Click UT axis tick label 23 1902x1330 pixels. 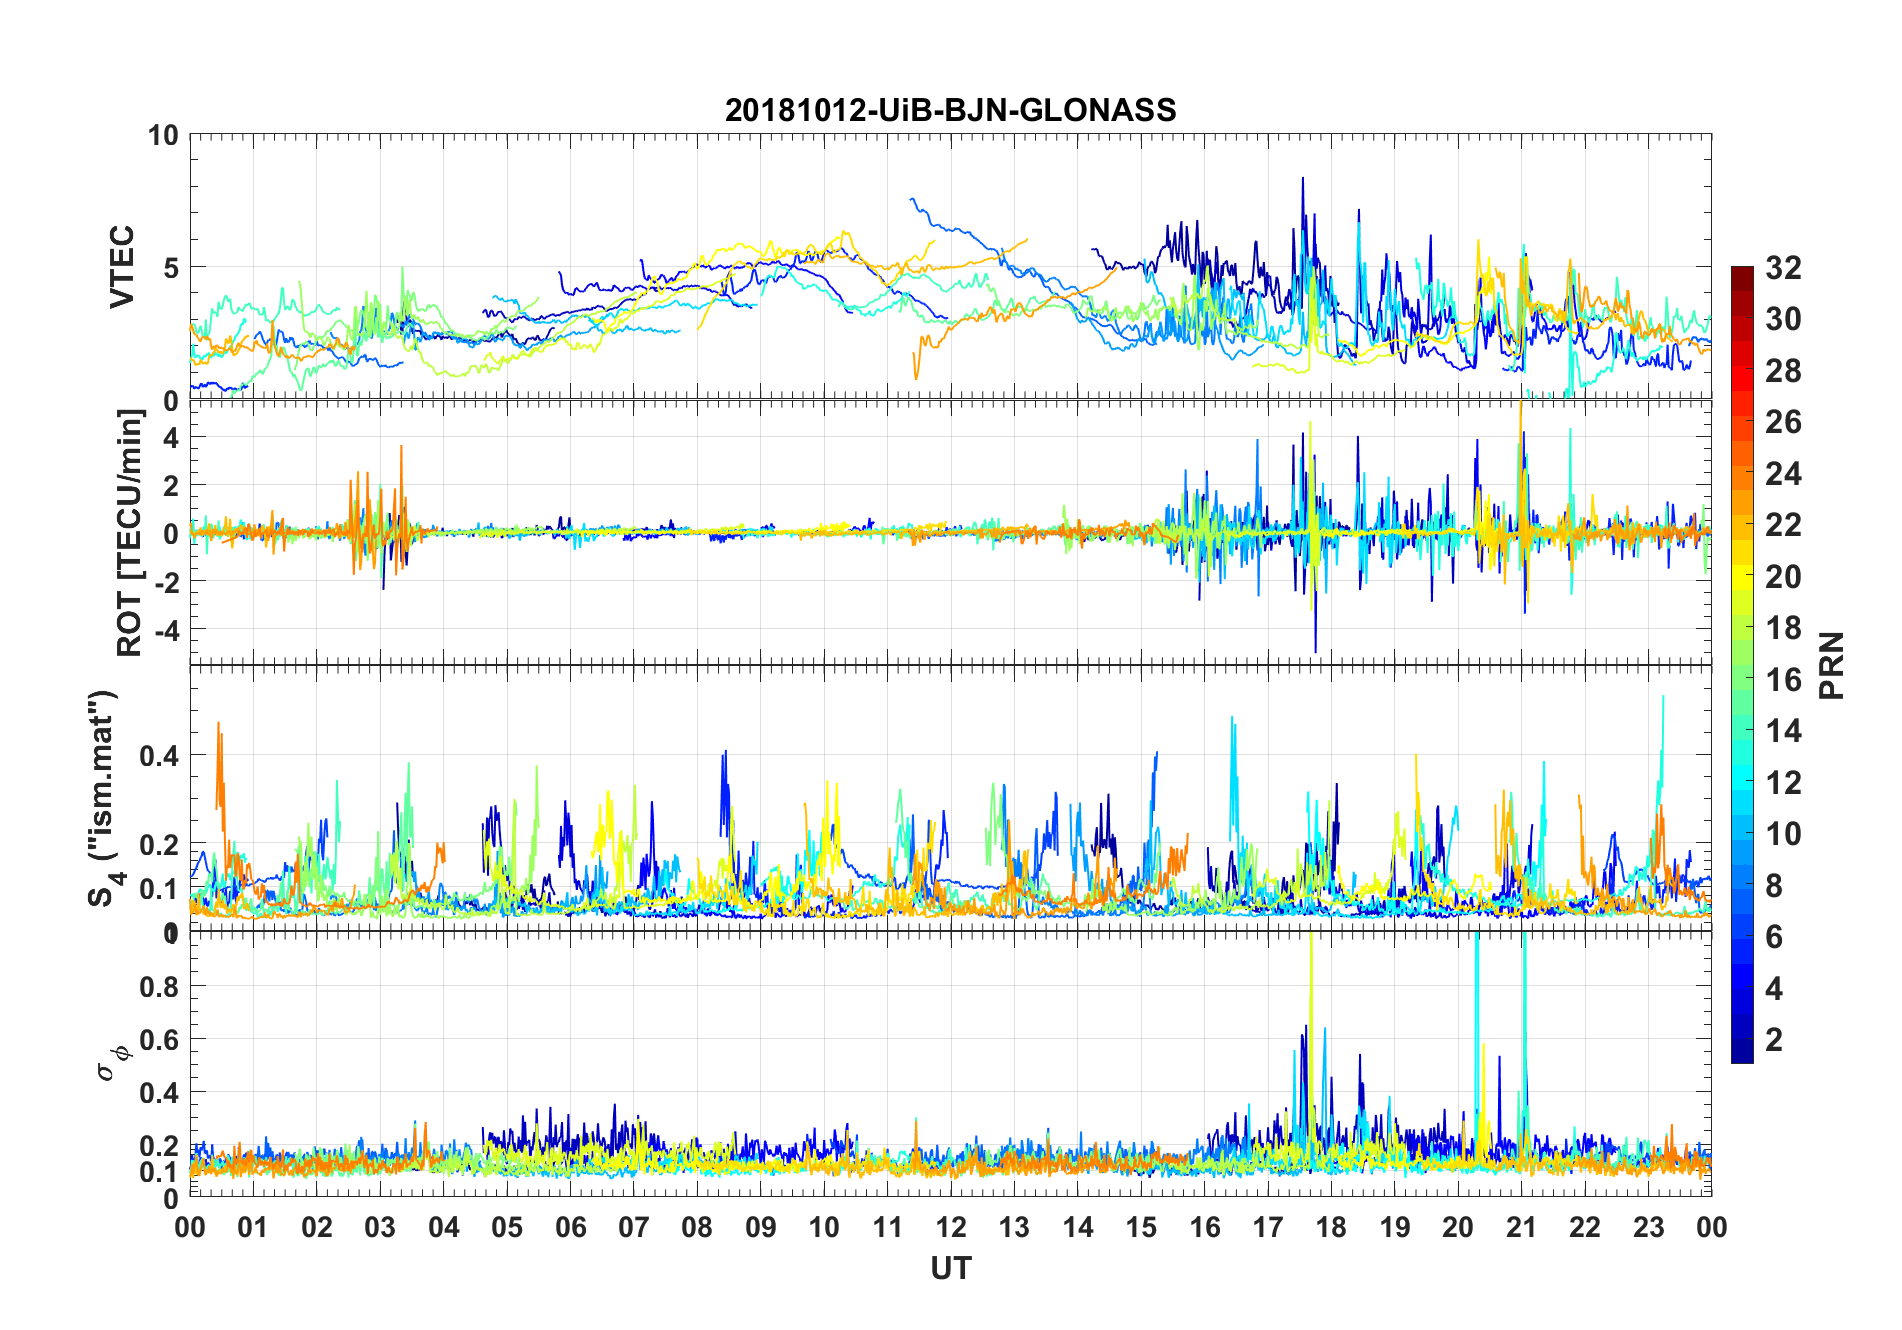(1649, 1227)
